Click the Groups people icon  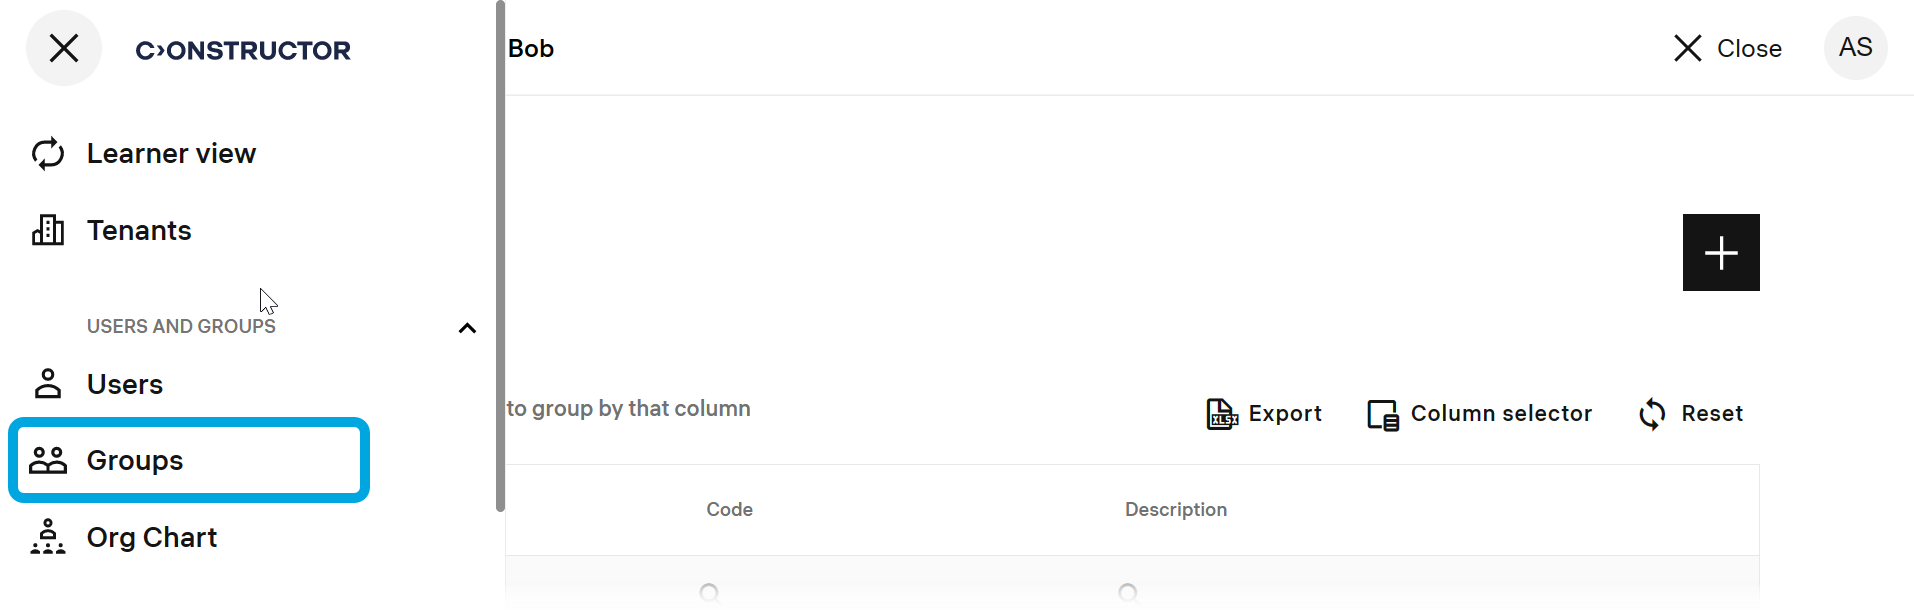tap(48, 460)
